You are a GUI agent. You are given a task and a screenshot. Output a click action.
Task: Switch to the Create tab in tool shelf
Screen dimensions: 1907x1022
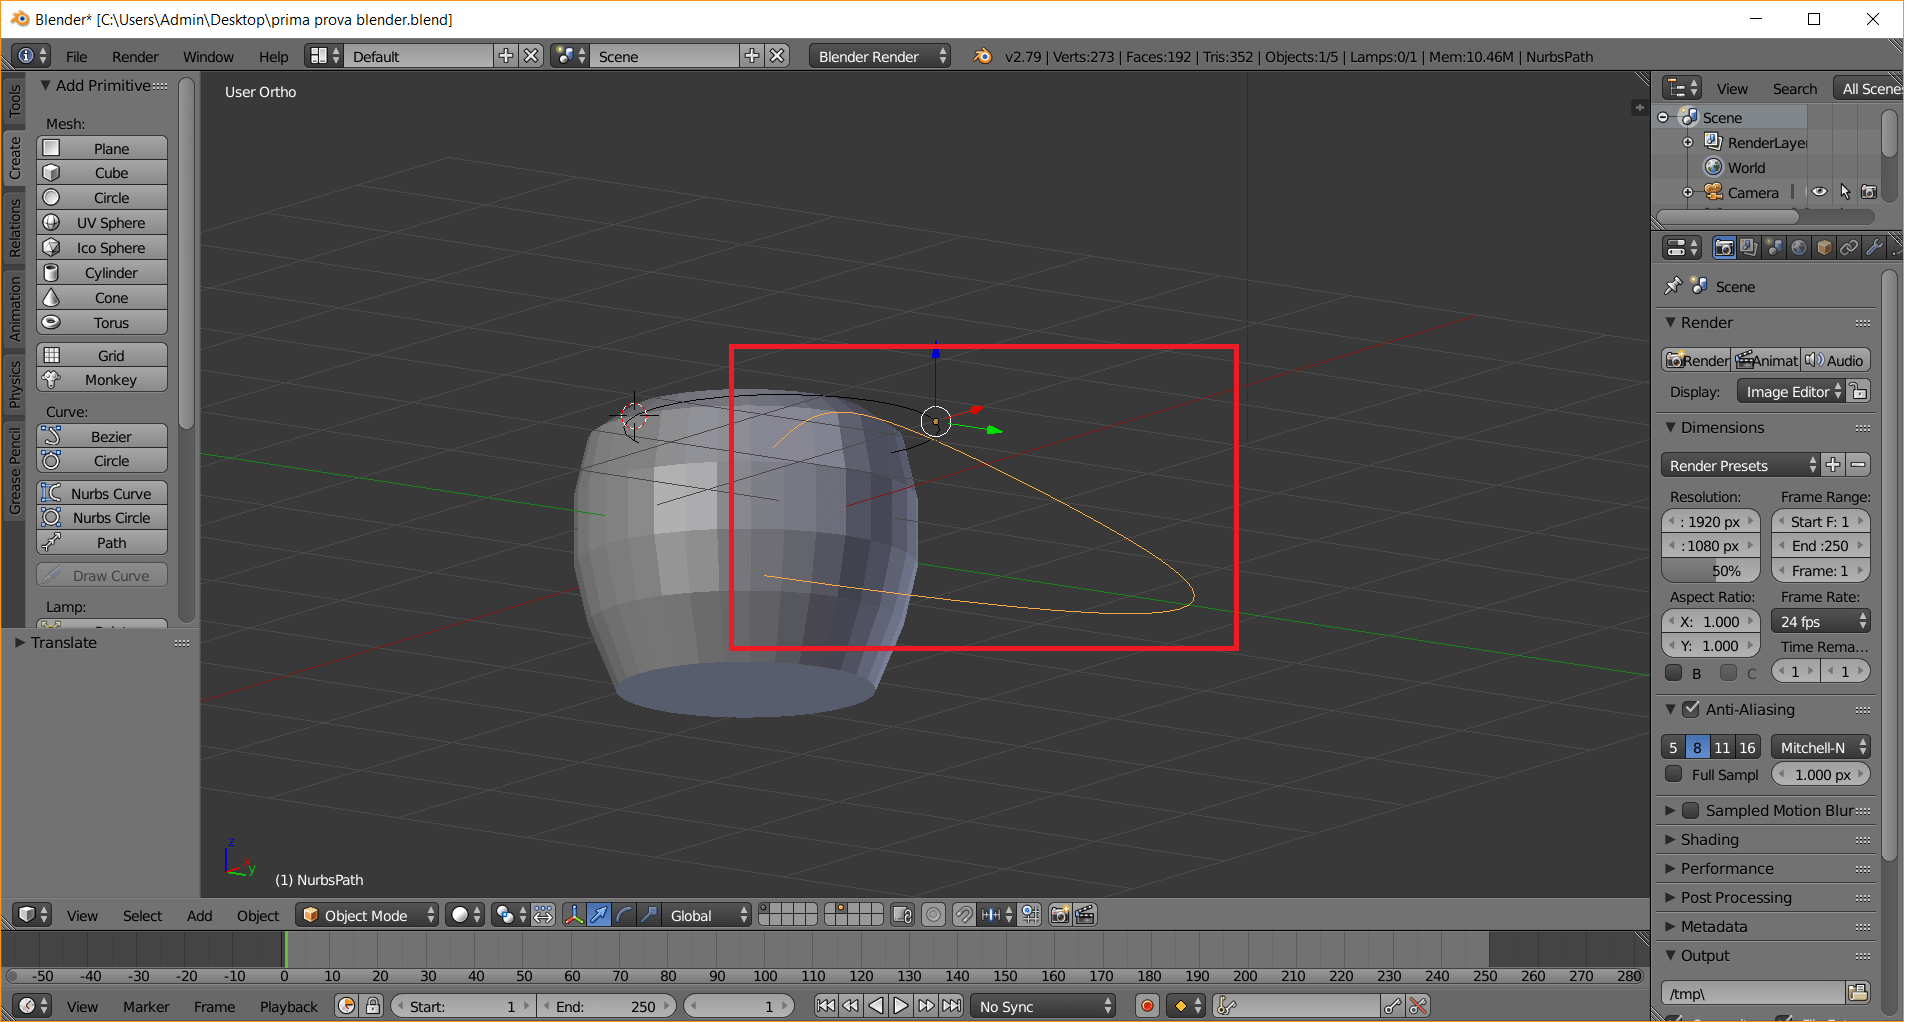[14, 158]
